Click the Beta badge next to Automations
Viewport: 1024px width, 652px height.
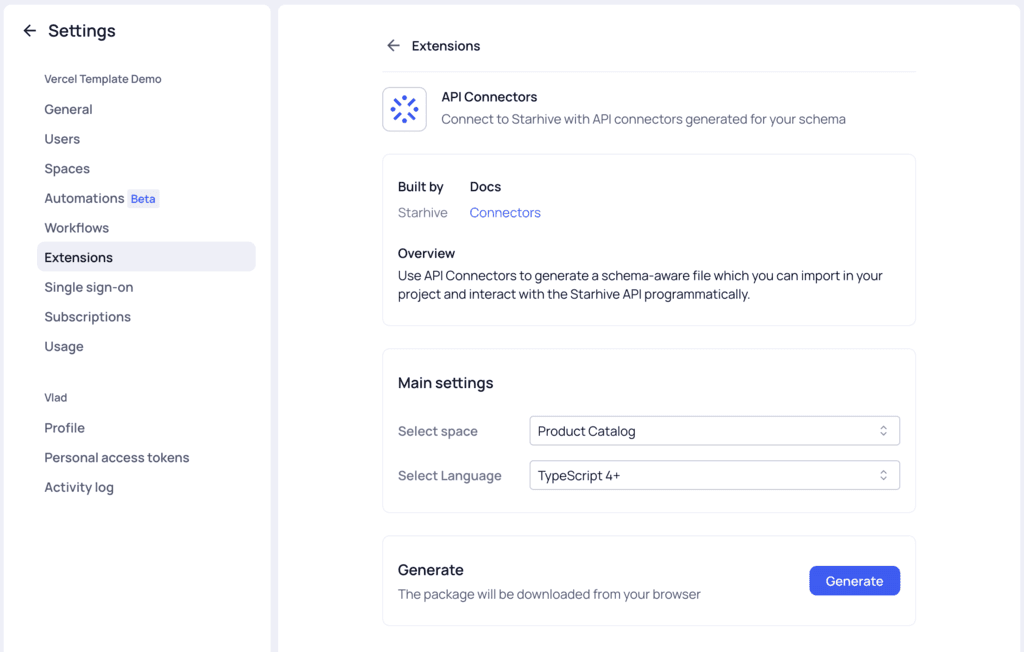143,199
